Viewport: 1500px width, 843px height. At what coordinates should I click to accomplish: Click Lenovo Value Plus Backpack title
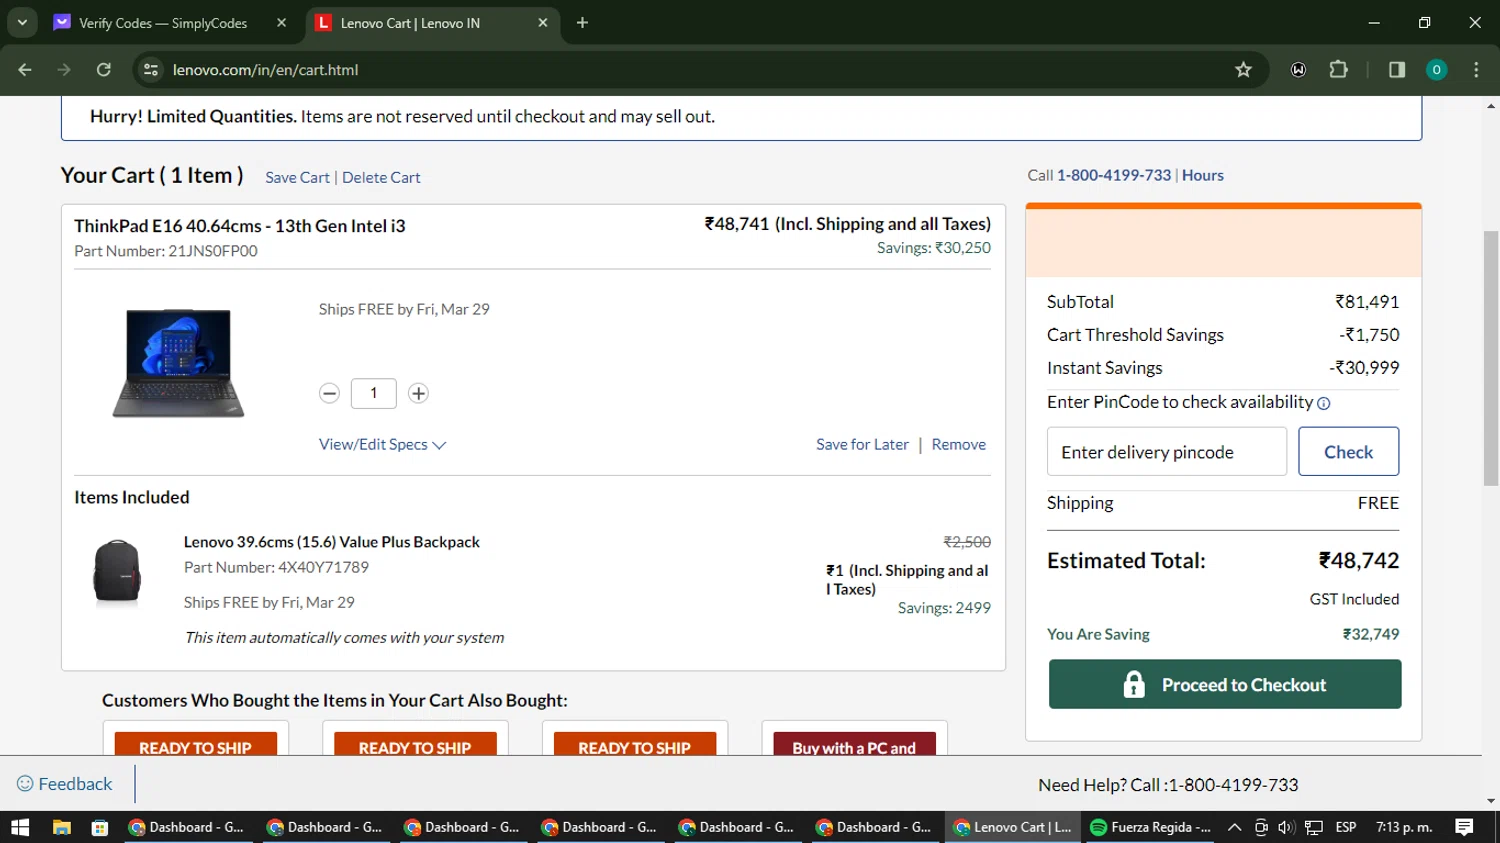[x=332, y=542]
